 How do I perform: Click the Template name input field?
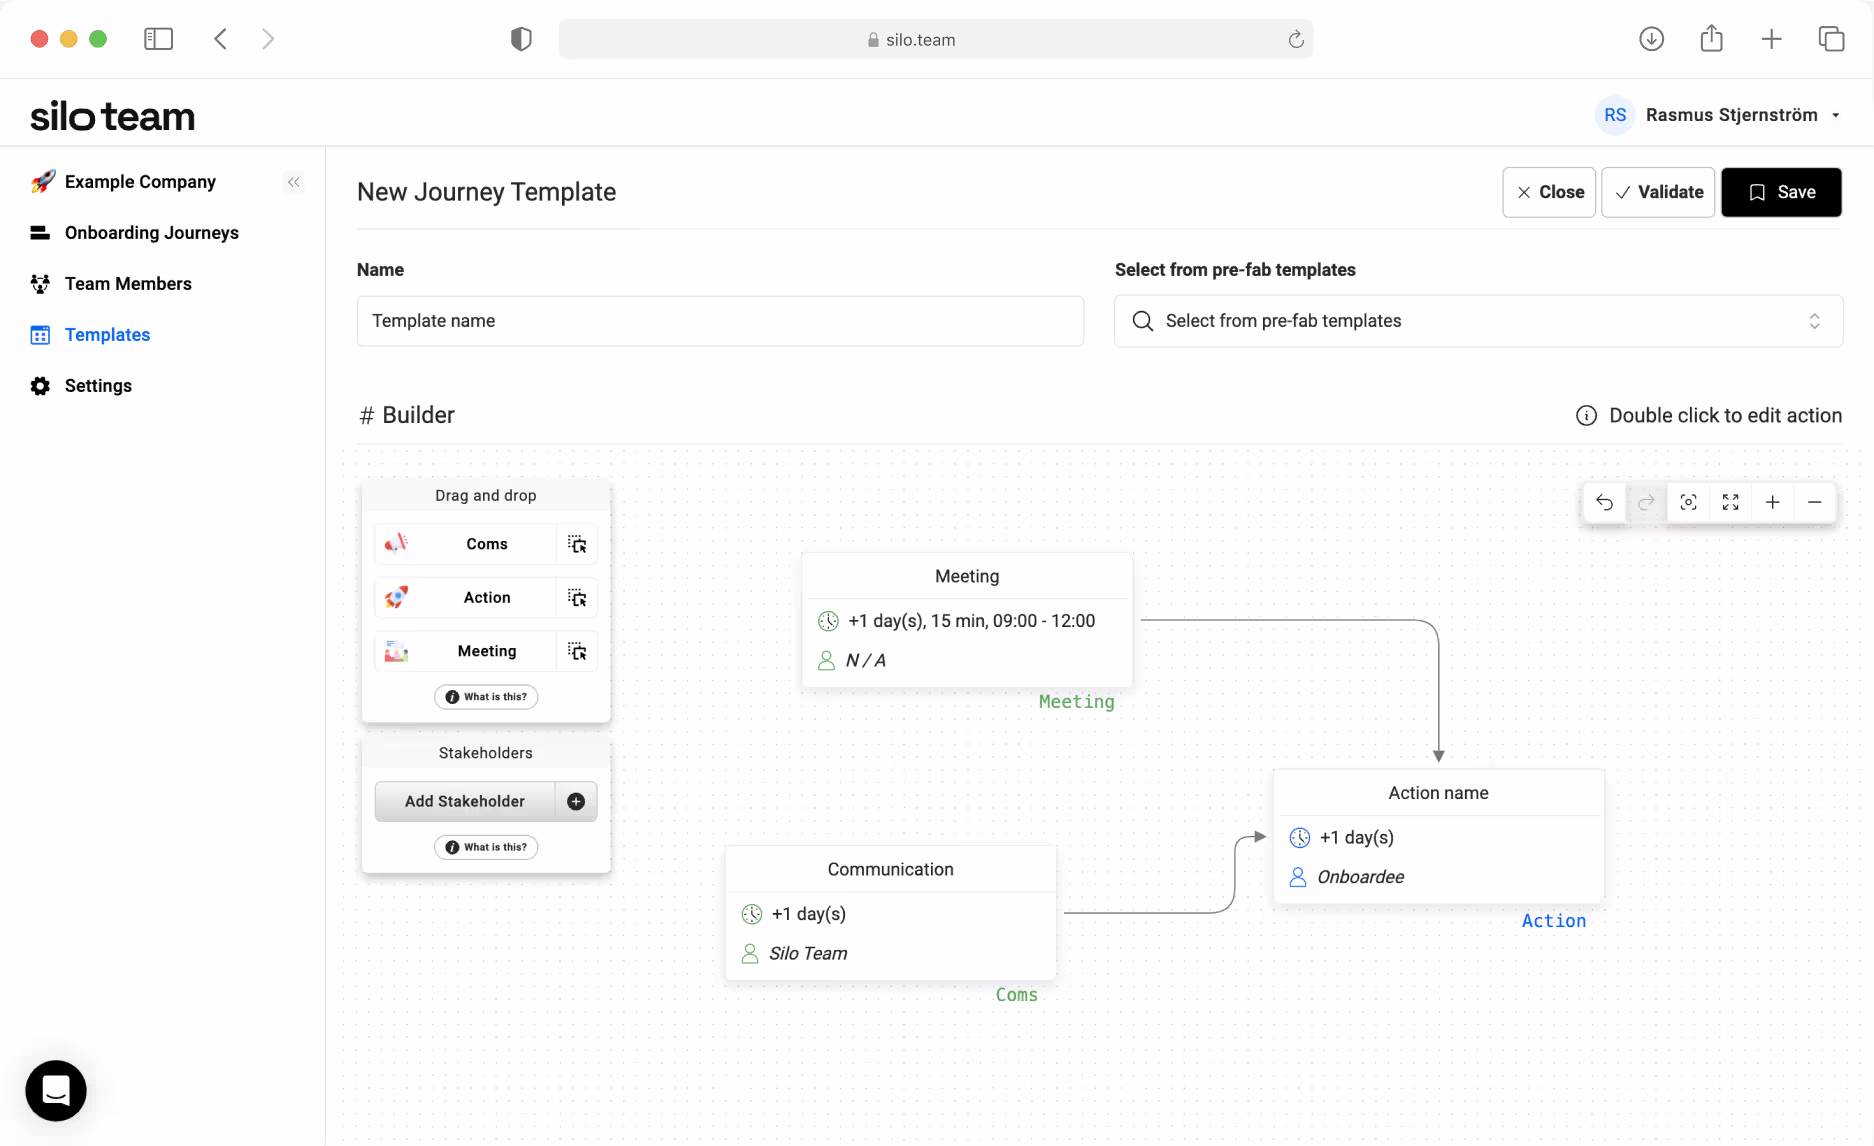pyautogui.click(x=720, y=321)
